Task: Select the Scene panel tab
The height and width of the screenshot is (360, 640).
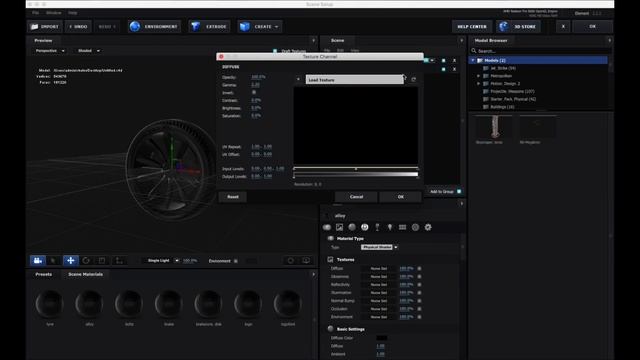Action: [x=337, y=40]
